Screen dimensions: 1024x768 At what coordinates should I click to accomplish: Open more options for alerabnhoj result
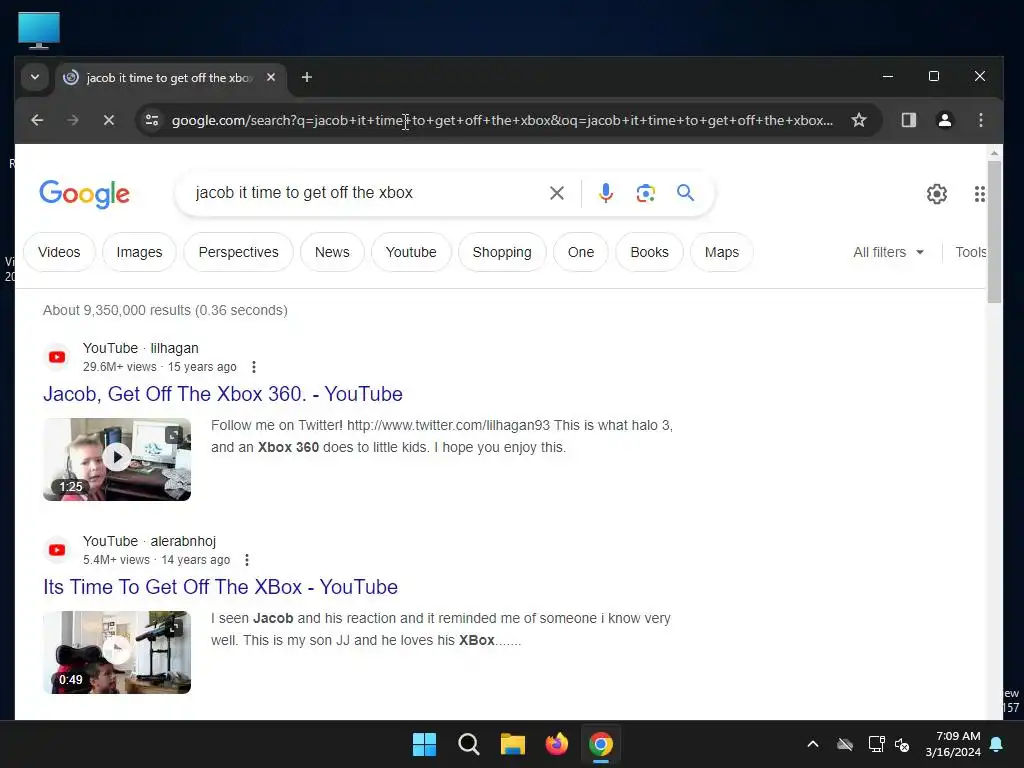pyautogui.click(x=247, y=560)
